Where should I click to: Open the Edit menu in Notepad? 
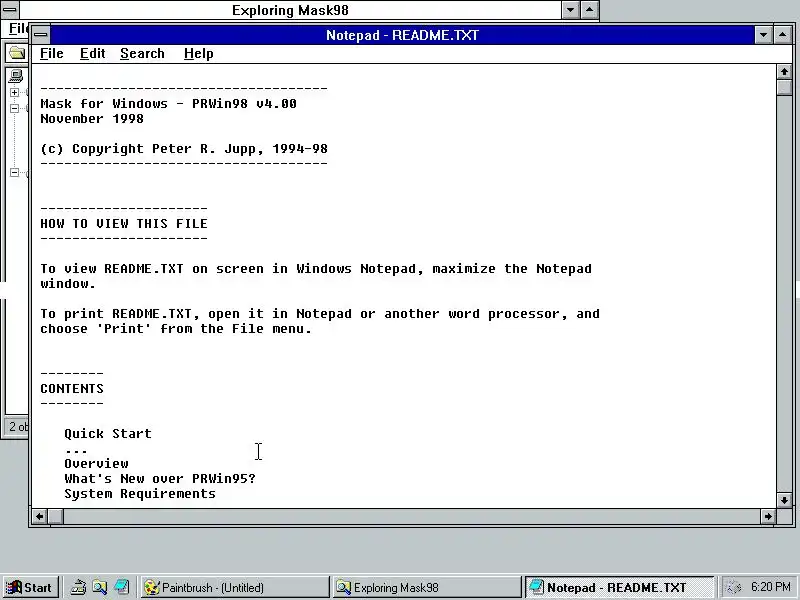pyautogui.click(x=92, y=54)
